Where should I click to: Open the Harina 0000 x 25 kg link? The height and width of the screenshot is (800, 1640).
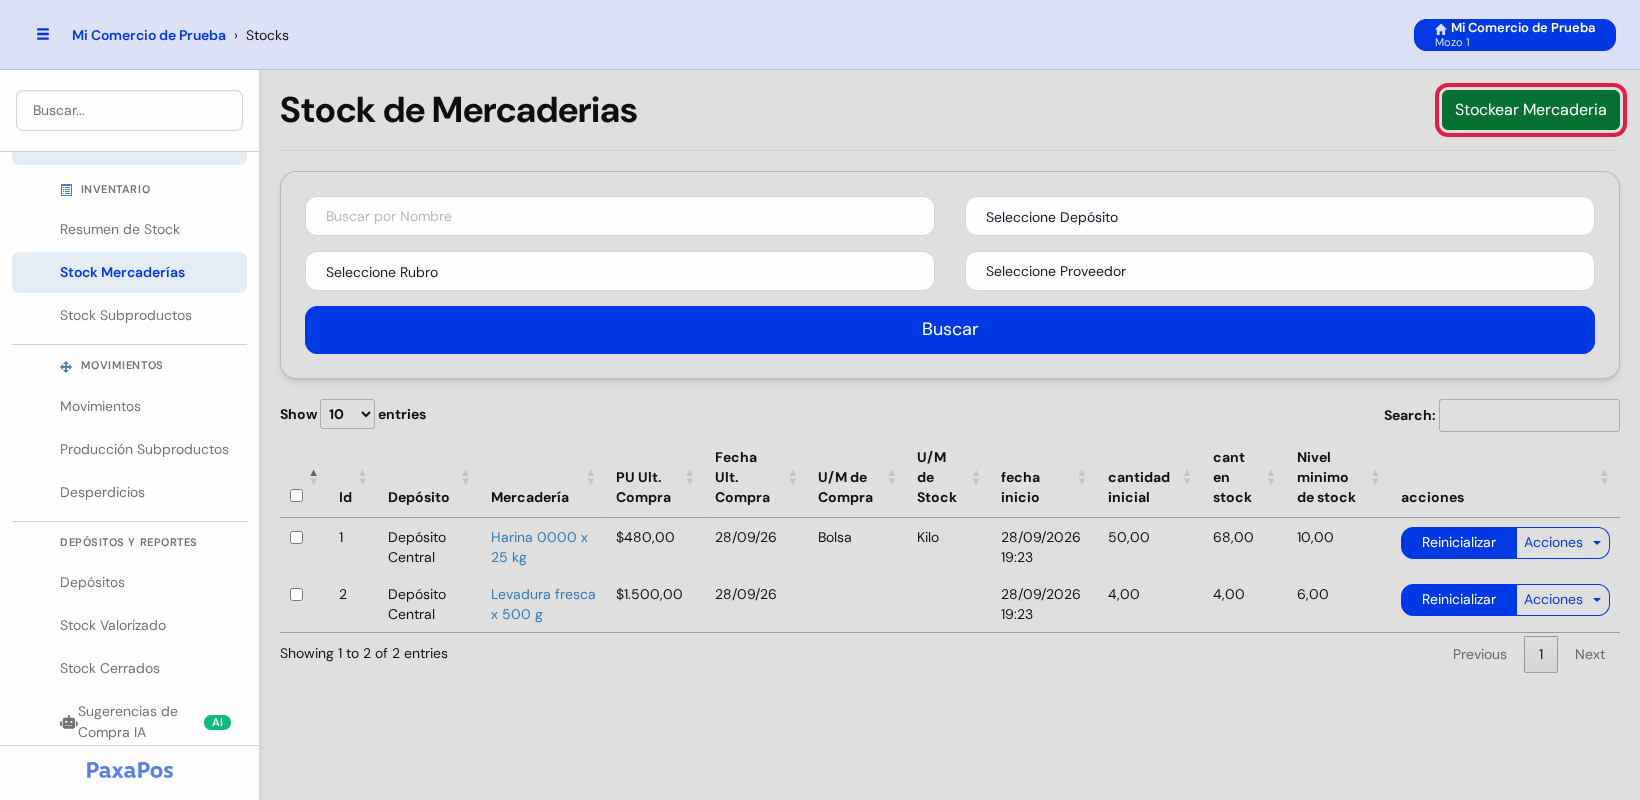click(539, 547)
